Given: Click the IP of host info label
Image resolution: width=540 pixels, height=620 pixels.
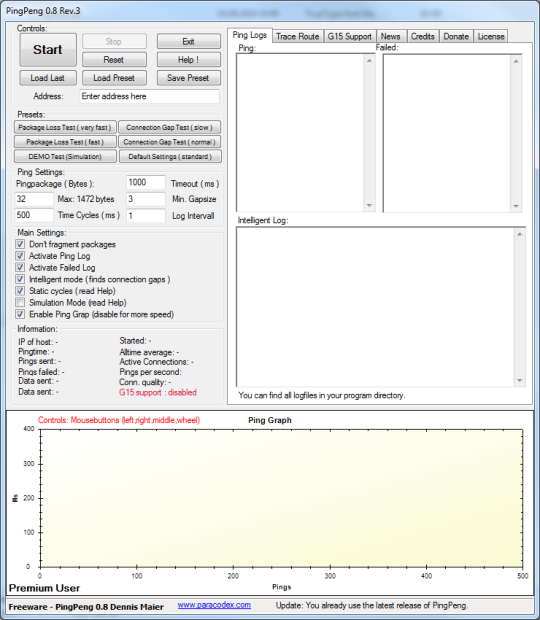Looking at the screenshot, I should pyautogui.click(x=38, y=342).
